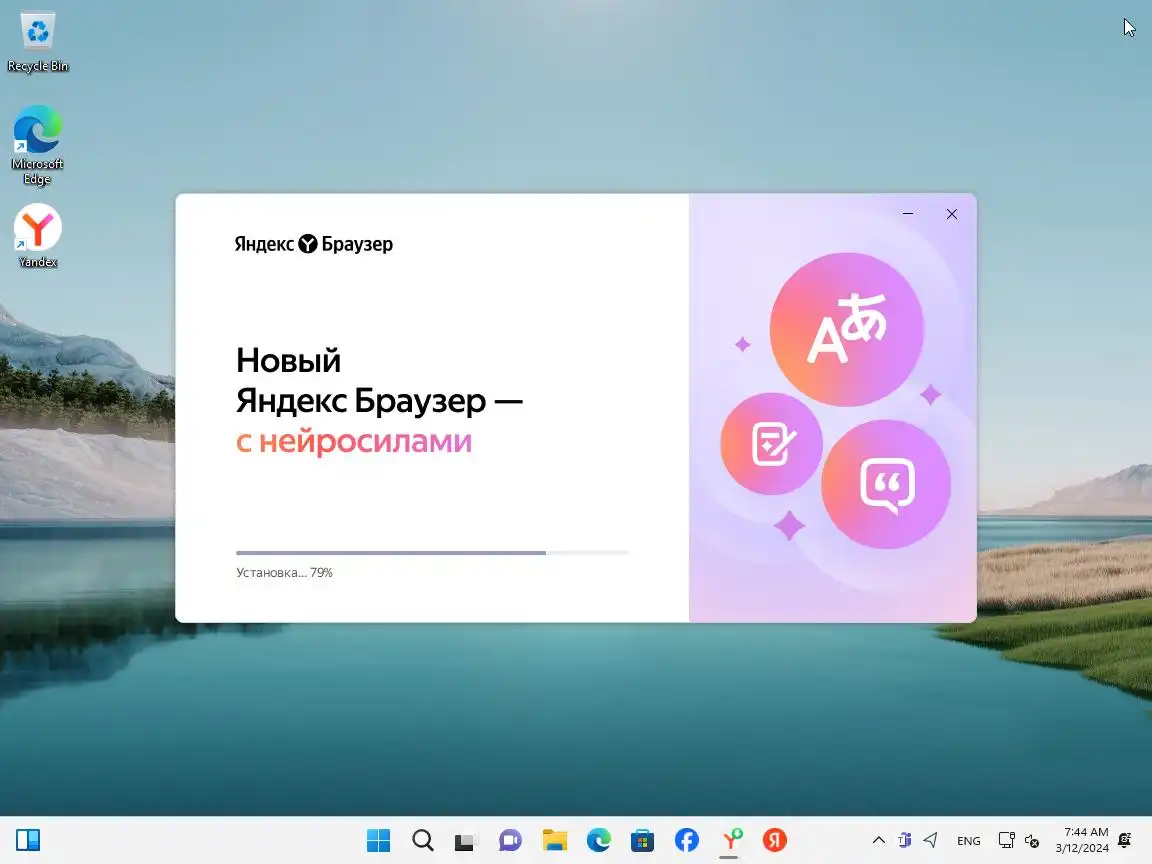1152x864 pixels.
Task: Open File Explorer from taskbar
Action: click(555, 840)
